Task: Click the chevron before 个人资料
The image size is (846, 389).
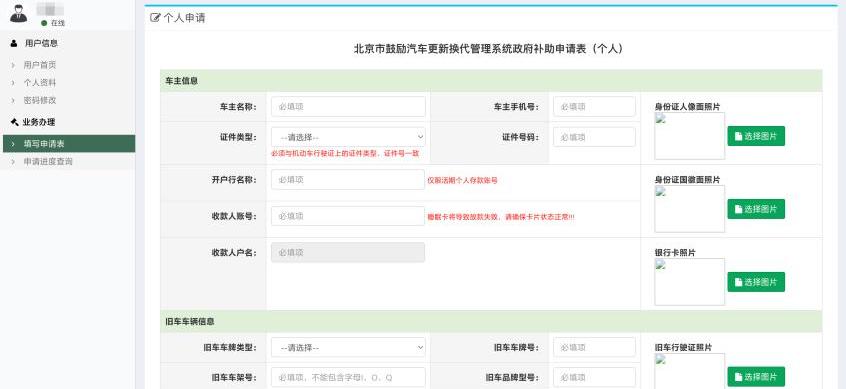Action: [x=13, y=83]
